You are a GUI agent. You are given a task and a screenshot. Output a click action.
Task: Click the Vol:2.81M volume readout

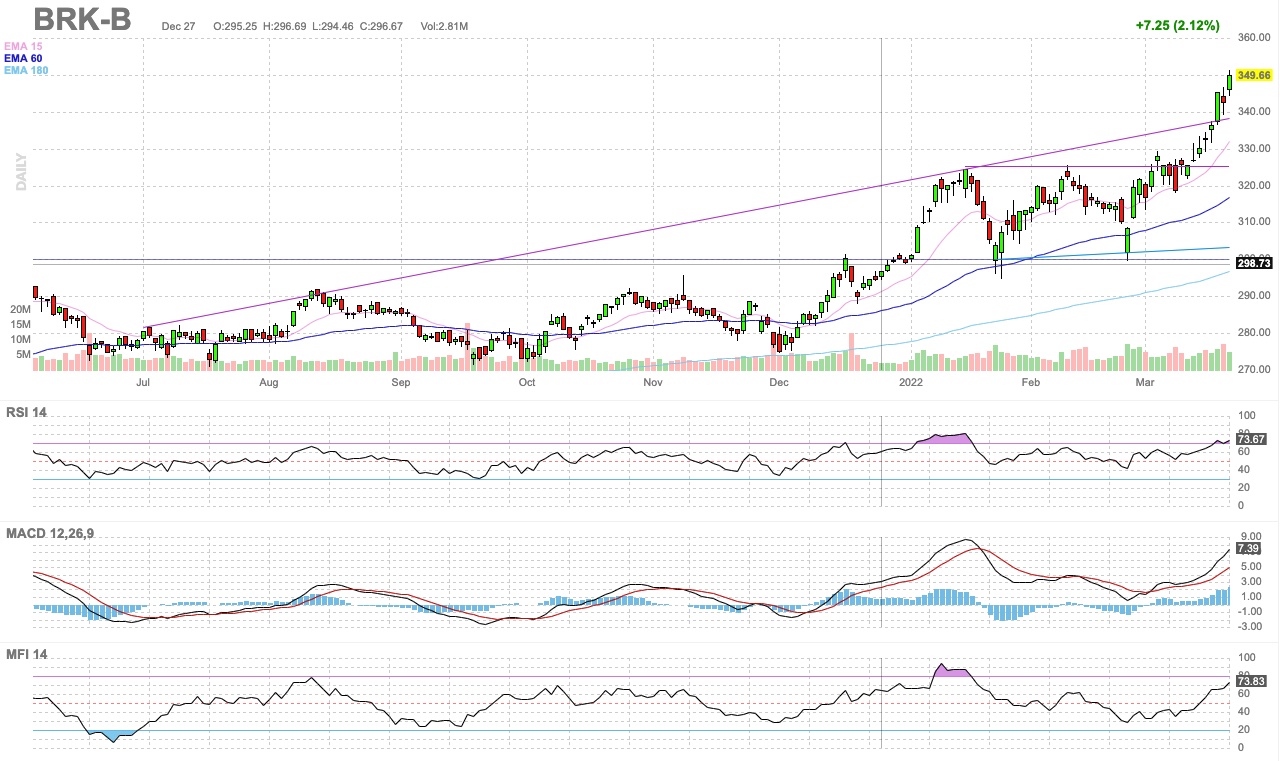point(445,26)
